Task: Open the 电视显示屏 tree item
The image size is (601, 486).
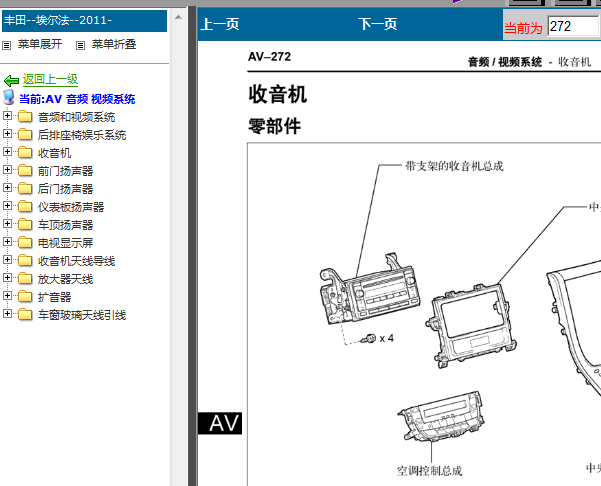Action: [65, 243]
